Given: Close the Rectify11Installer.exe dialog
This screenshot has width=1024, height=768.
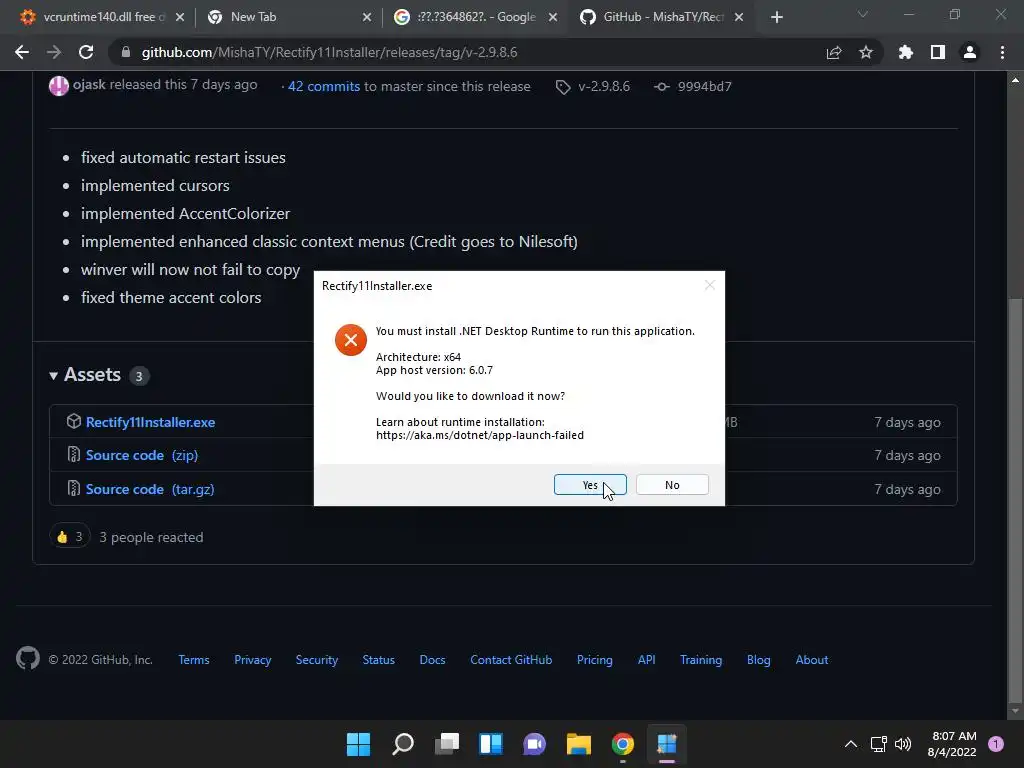Looking at the screenshot, I should click(x=709, y=285).
